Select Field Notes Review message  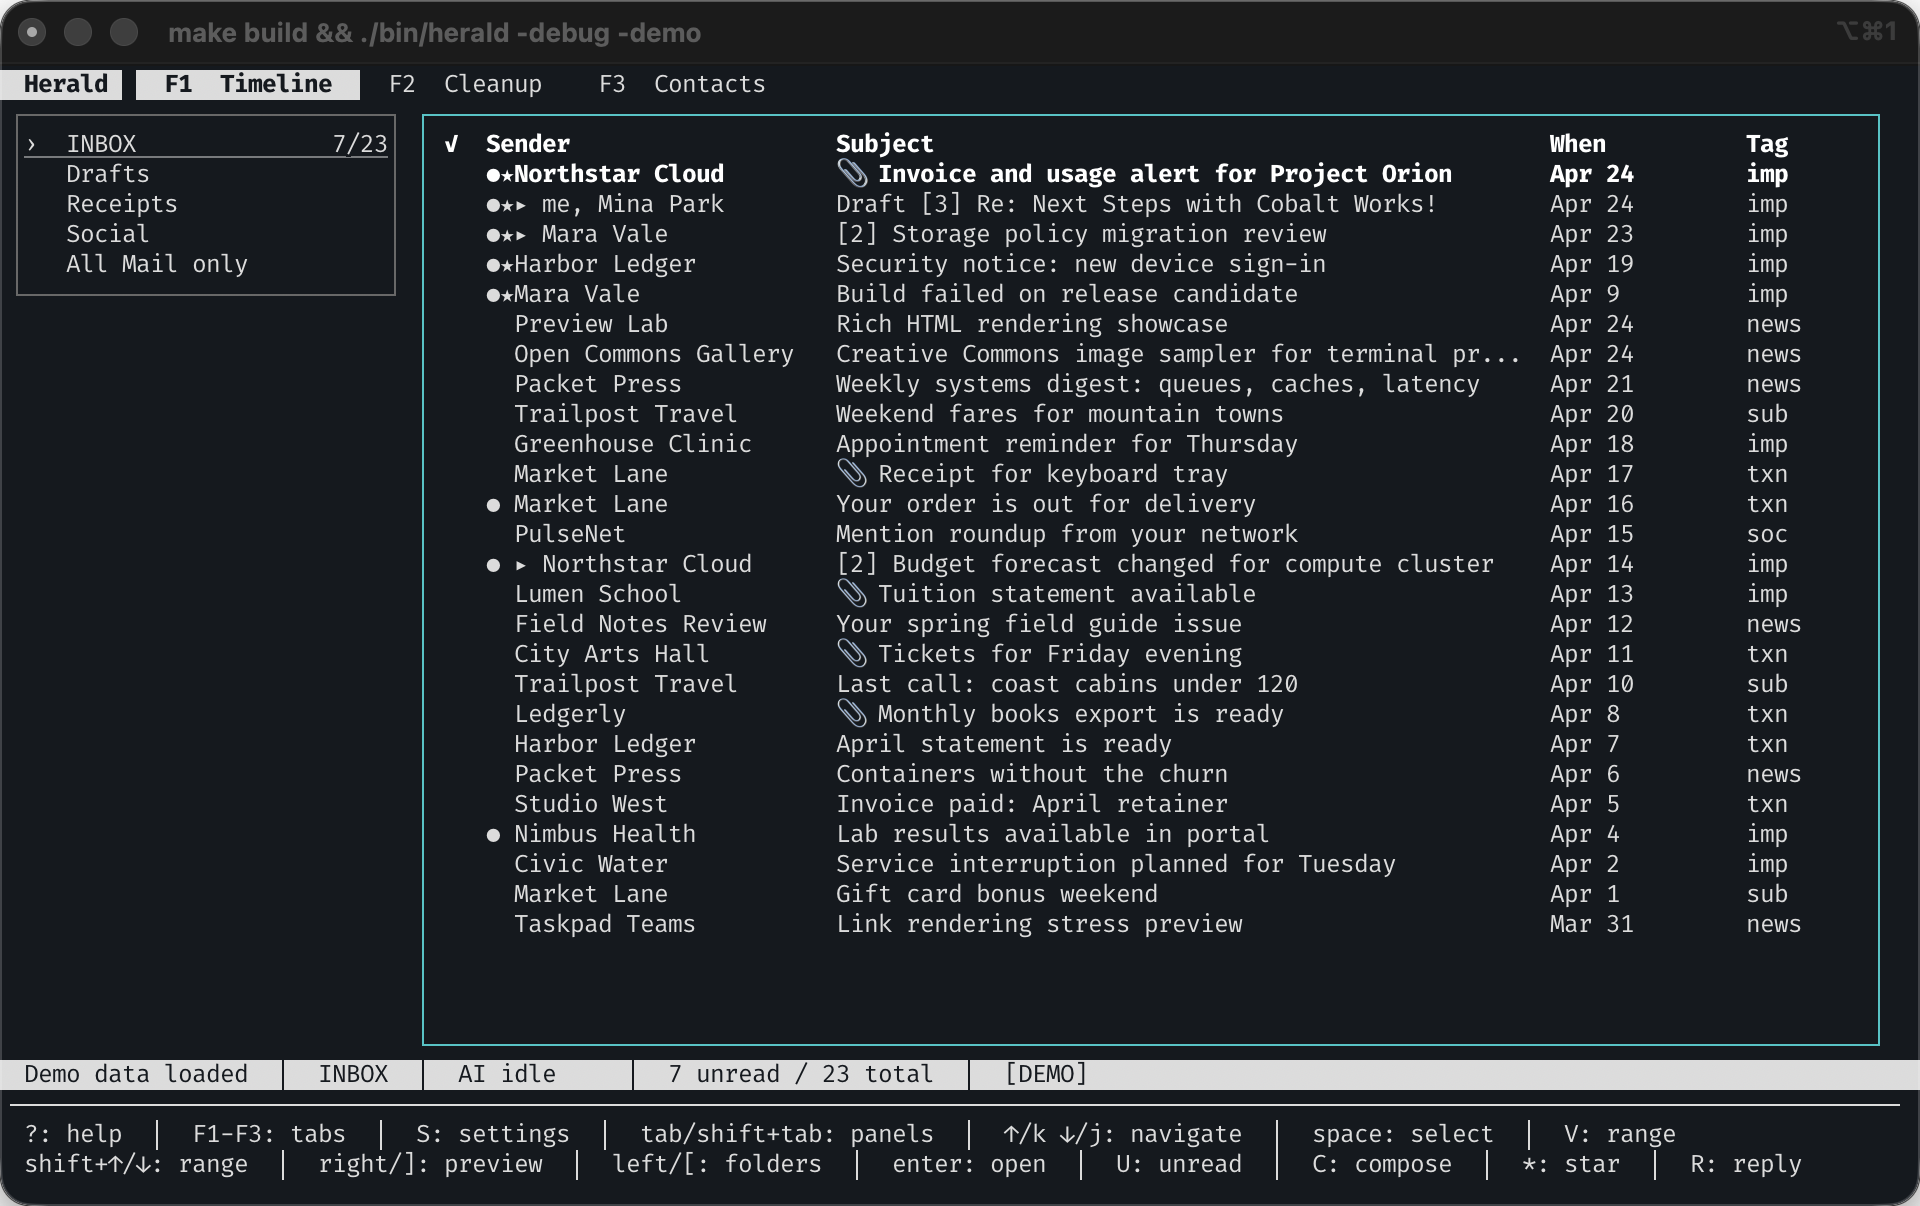click(x=1150, y=624)
